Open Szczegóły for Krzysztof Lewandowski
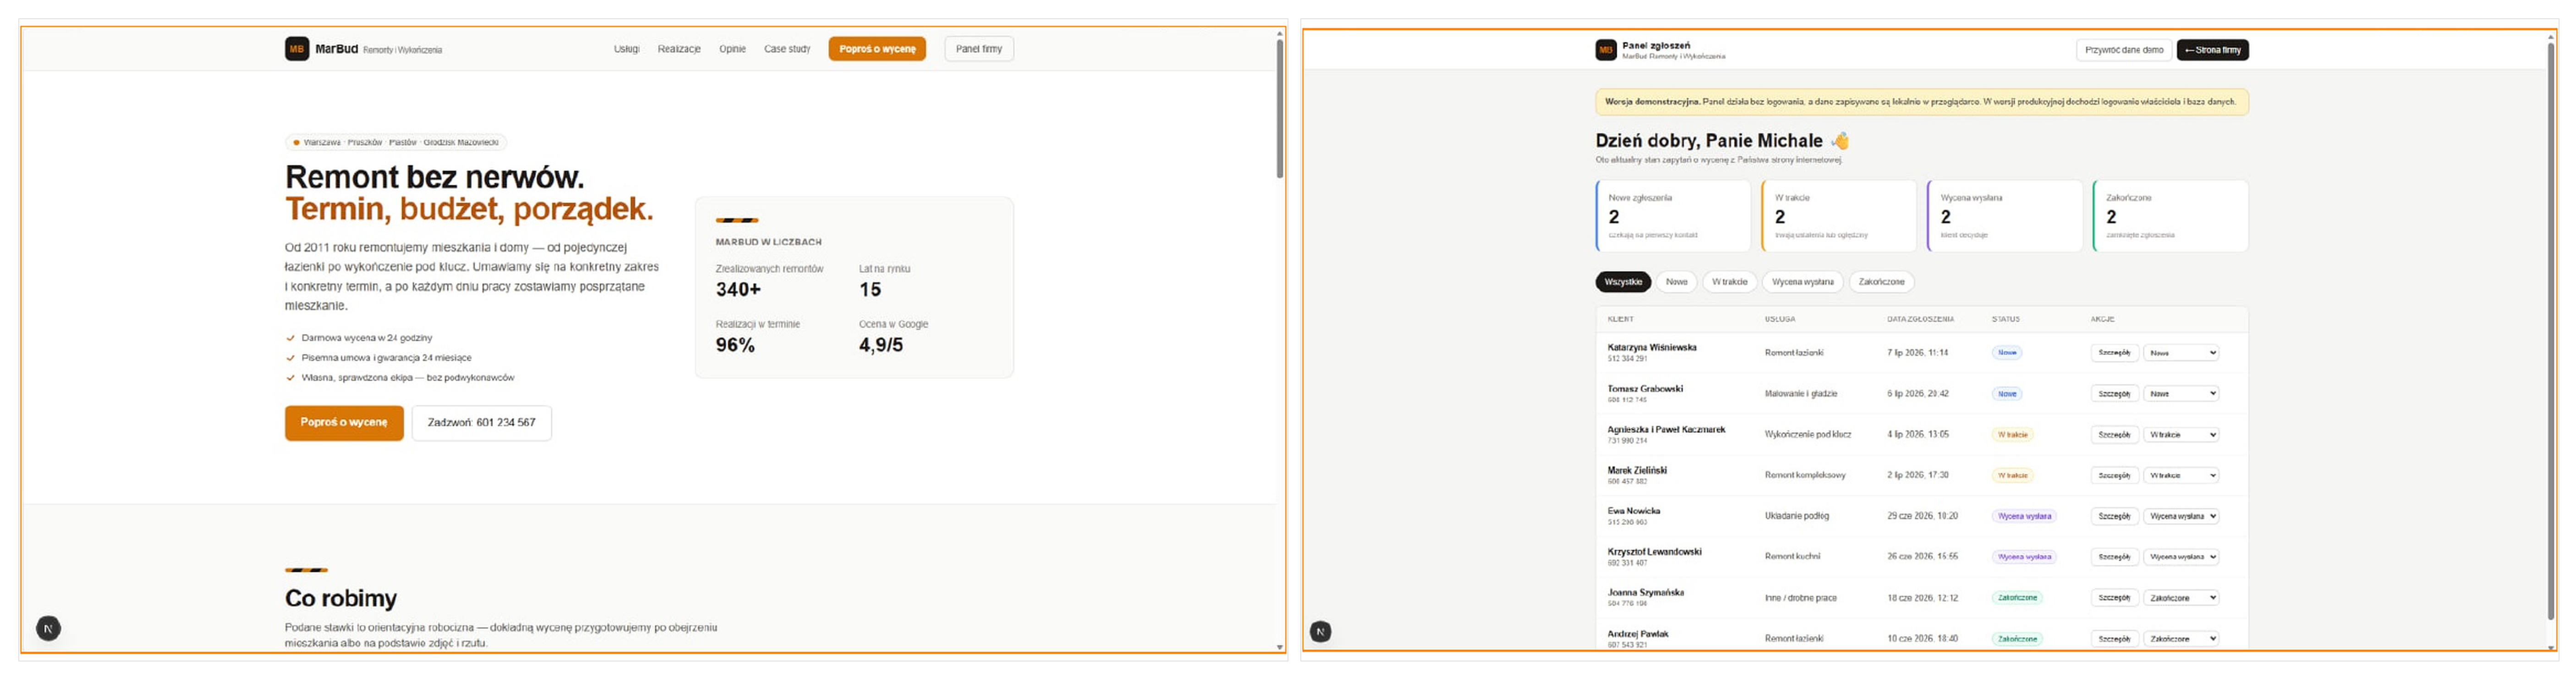 [2115, 557]
